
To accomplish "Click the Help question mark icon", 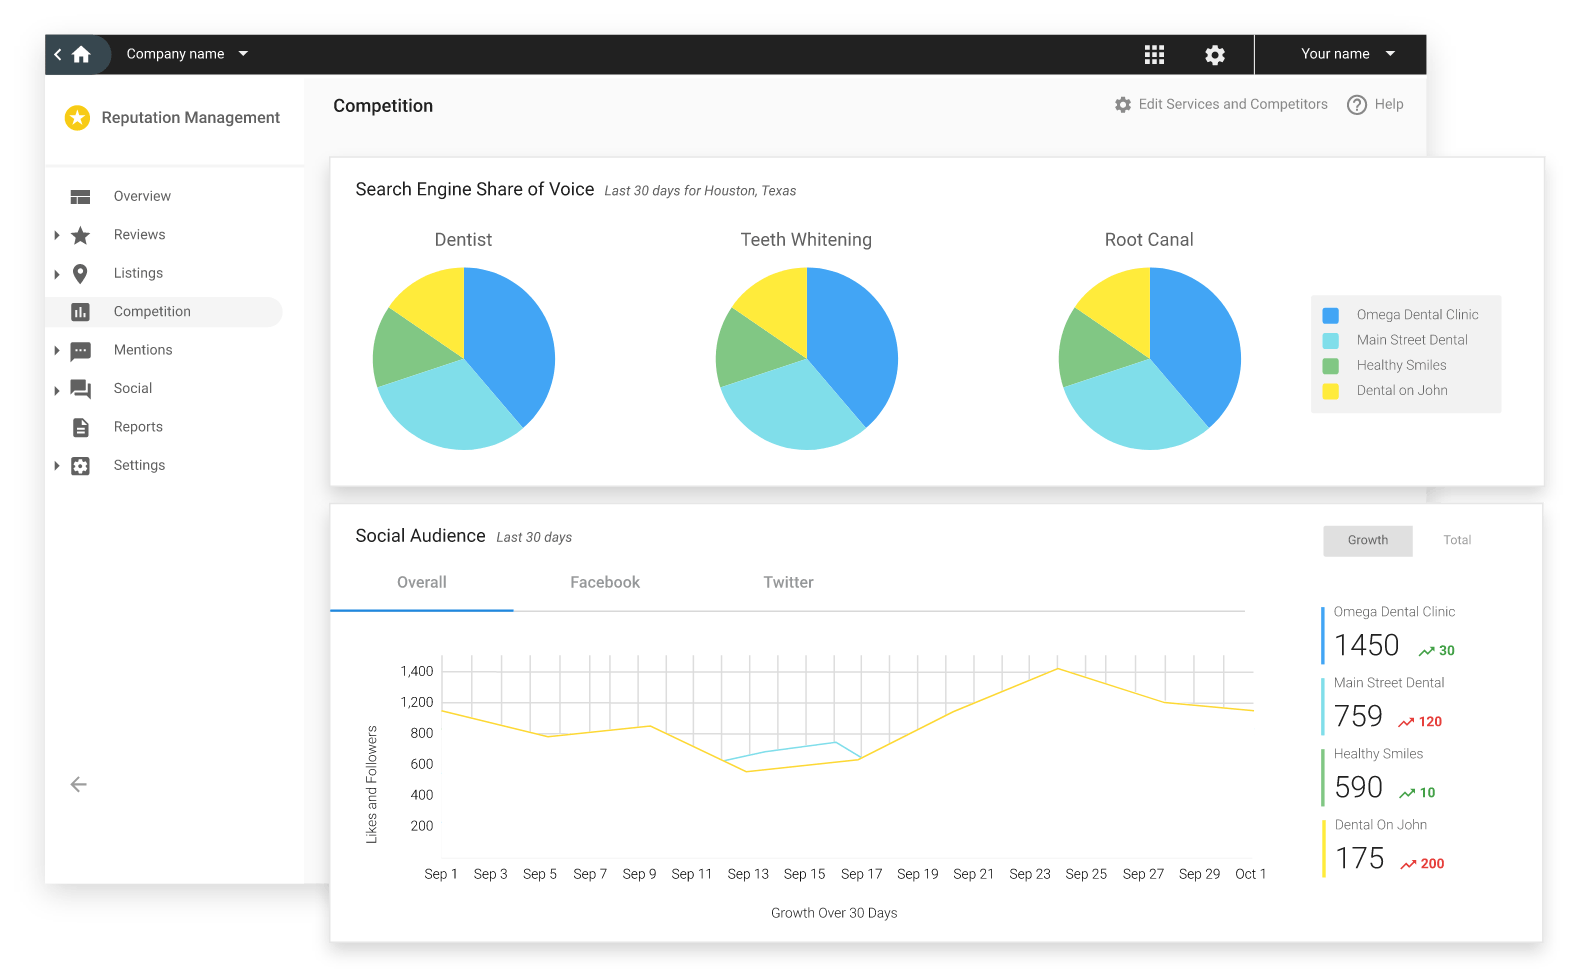I will coord(1357,105).
